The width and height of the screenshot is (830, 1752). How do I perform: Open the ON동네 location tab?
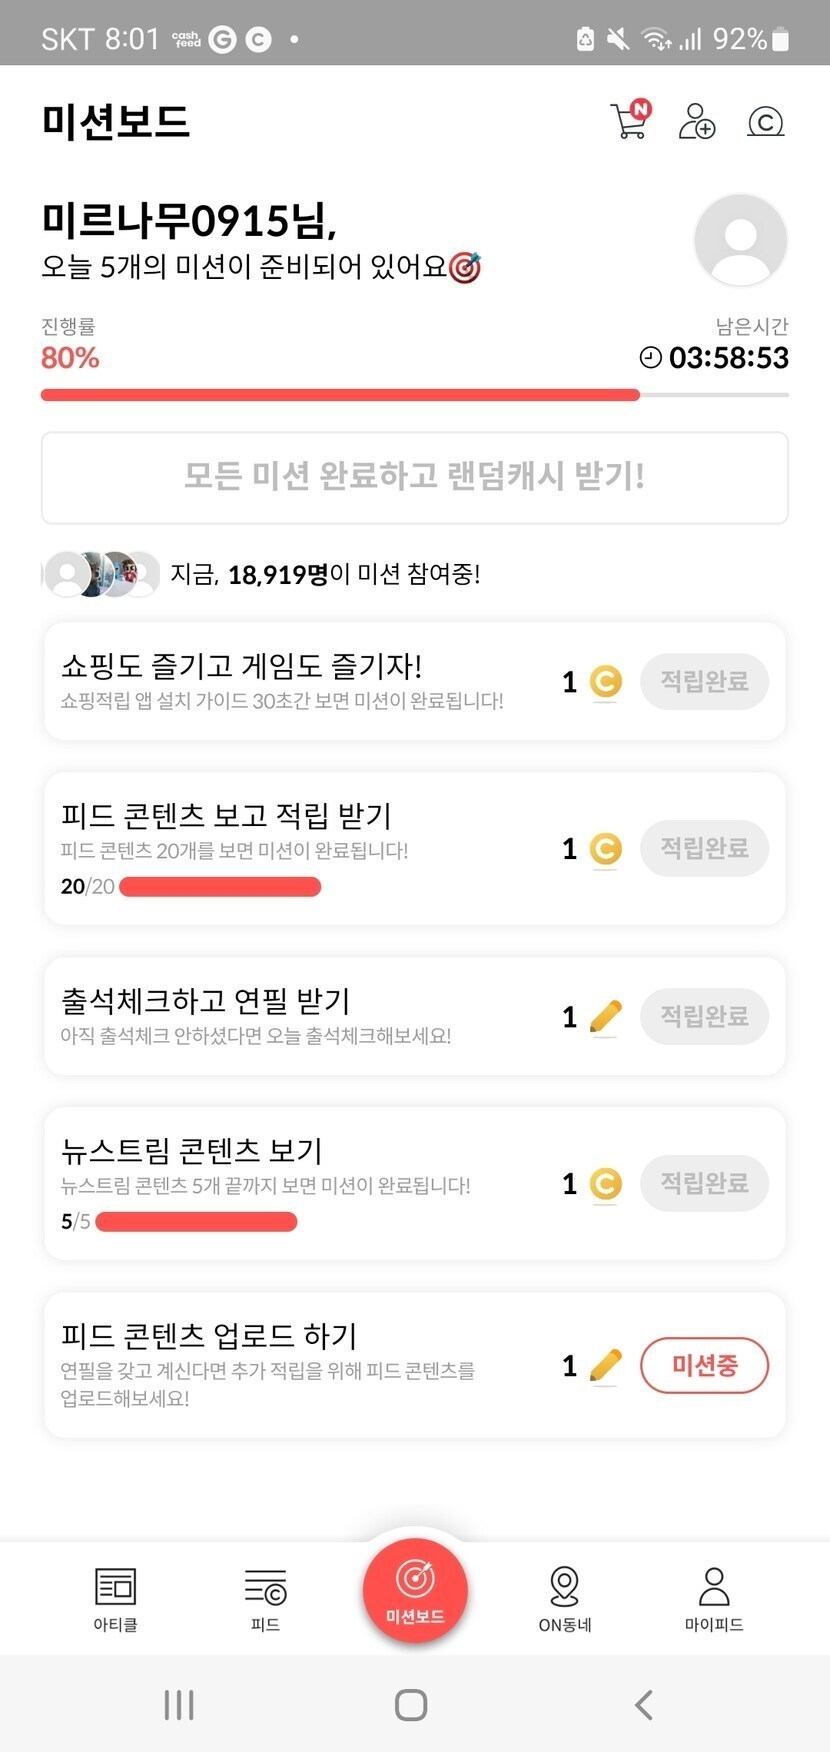tap(565, 1598)
